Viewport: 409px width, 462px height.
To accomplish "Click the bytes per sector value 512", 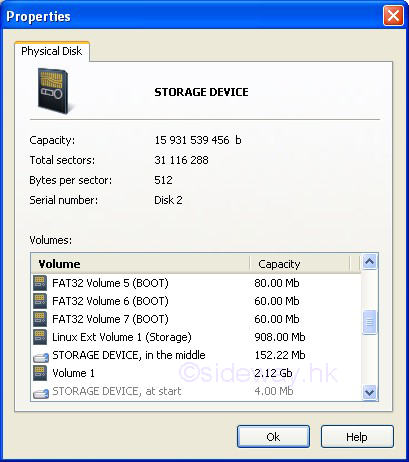I will (x=163, y=180).
